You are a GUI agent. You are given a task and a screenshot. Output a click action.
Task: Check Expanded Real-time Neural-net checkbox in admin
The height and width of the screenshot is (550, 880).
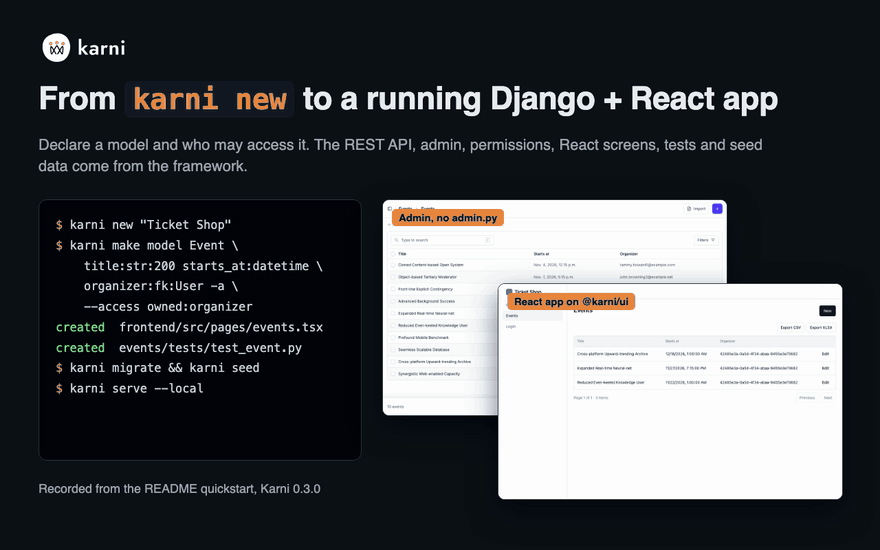click(393, 314)
